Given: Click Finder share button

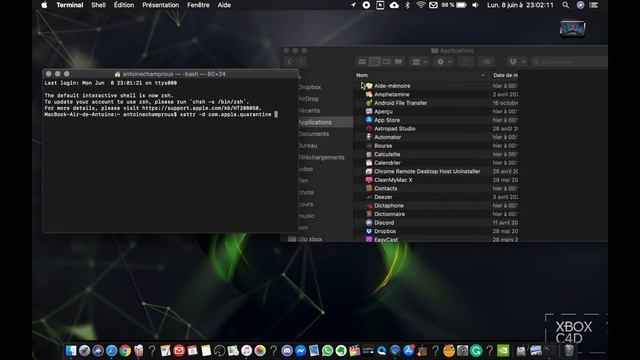Looking at the screenshot, I should click(x=466, y=62).
